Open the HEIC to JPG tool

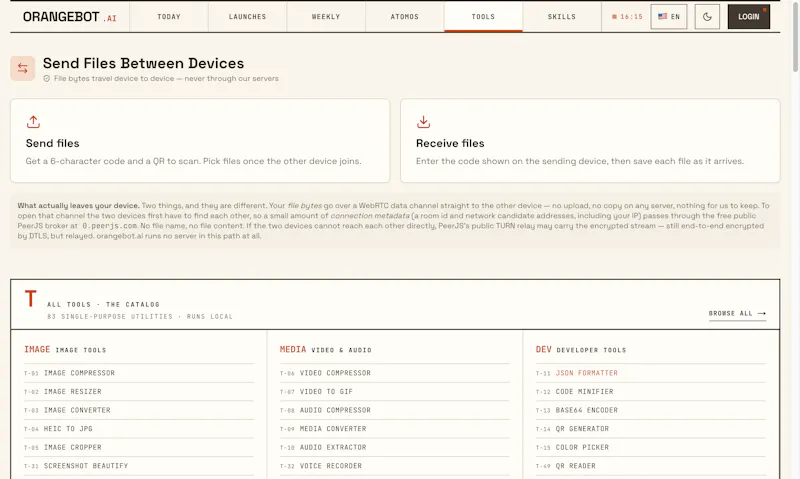point(139,429)
